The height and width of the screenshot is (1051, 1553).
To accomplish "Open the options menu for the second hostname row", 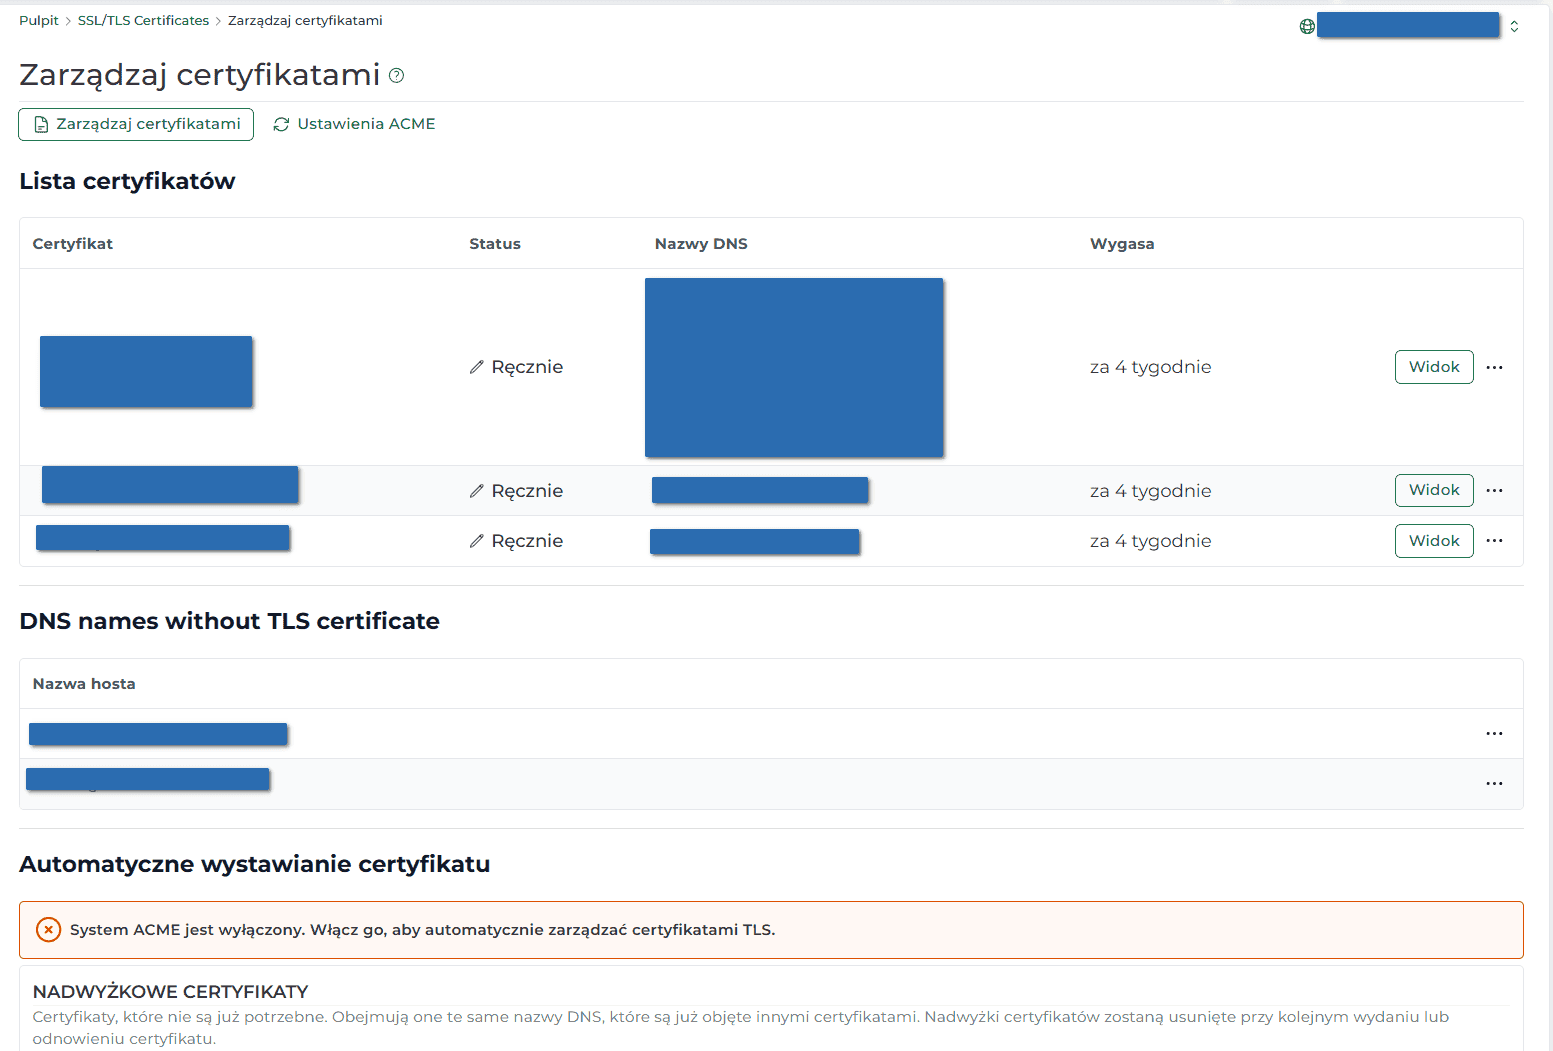I will (x=1494, y=784).
